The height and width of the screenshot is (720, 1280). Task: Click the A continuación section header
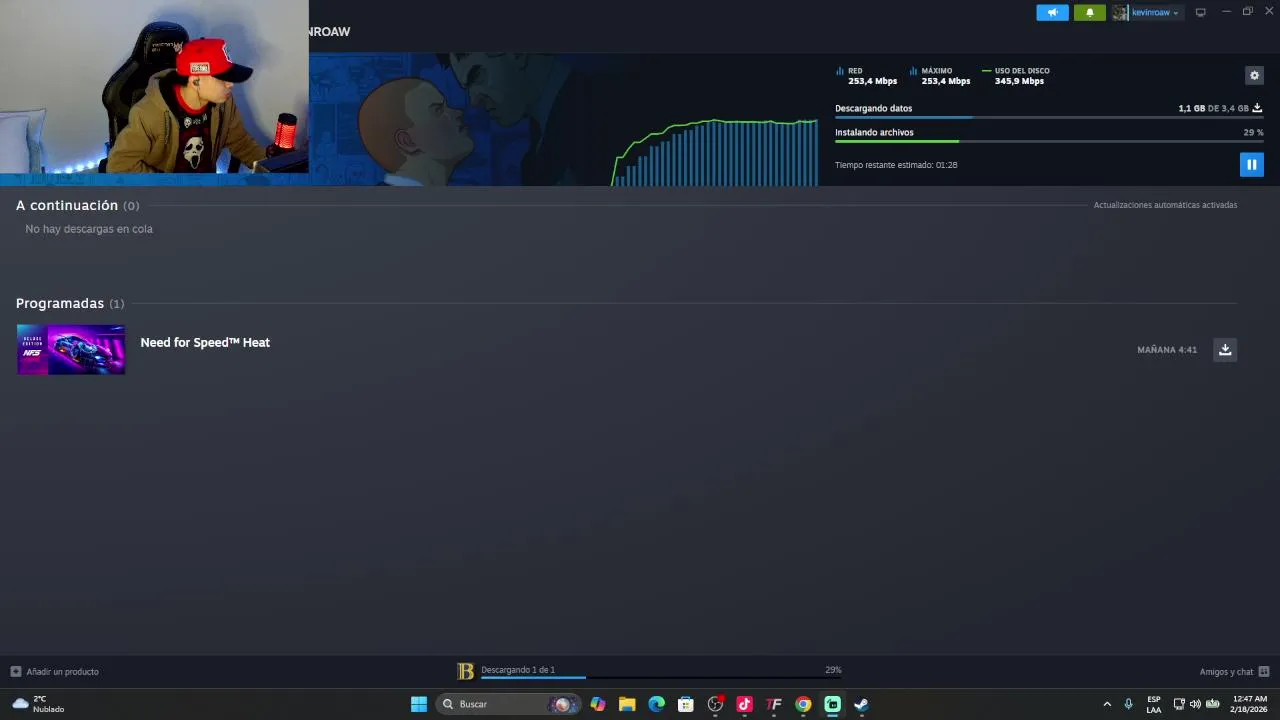(x=77, y=205)
